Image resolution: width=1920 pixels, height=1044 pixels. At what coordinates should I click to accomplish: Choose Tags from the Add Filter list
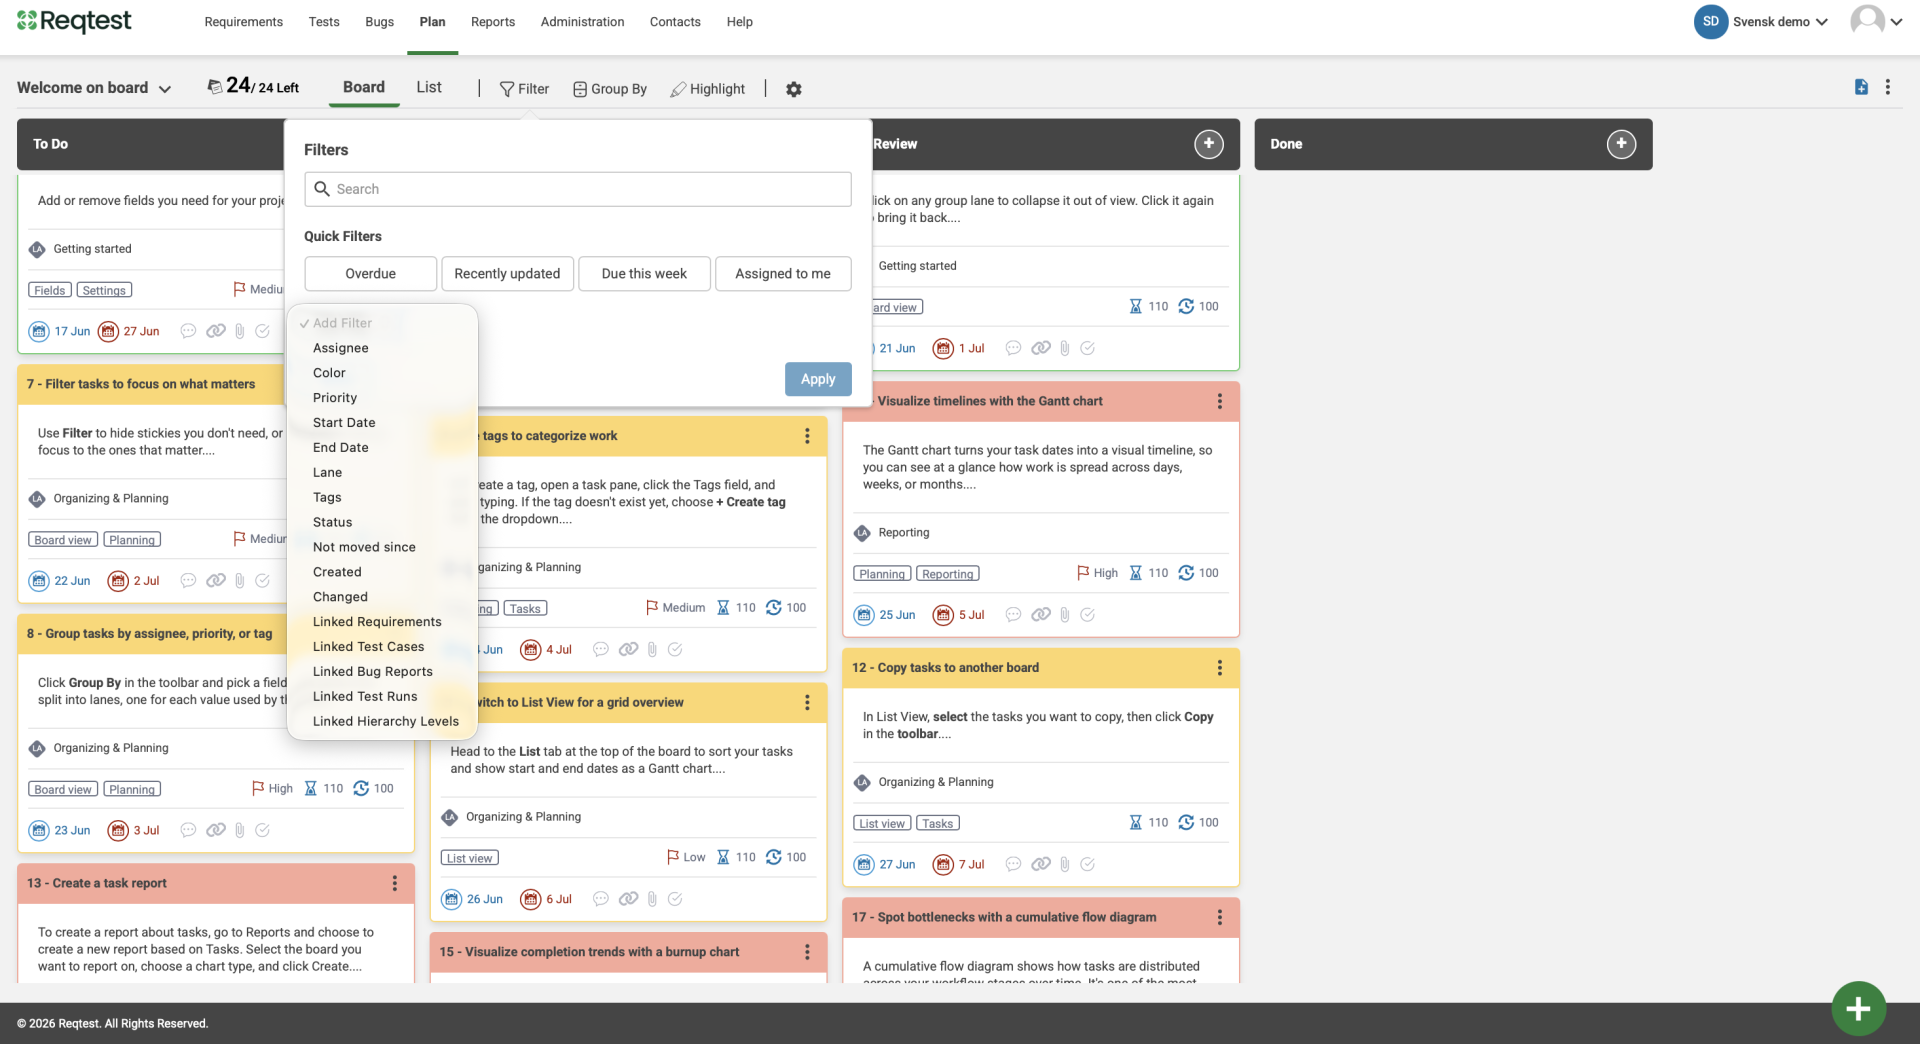(327, 498)
